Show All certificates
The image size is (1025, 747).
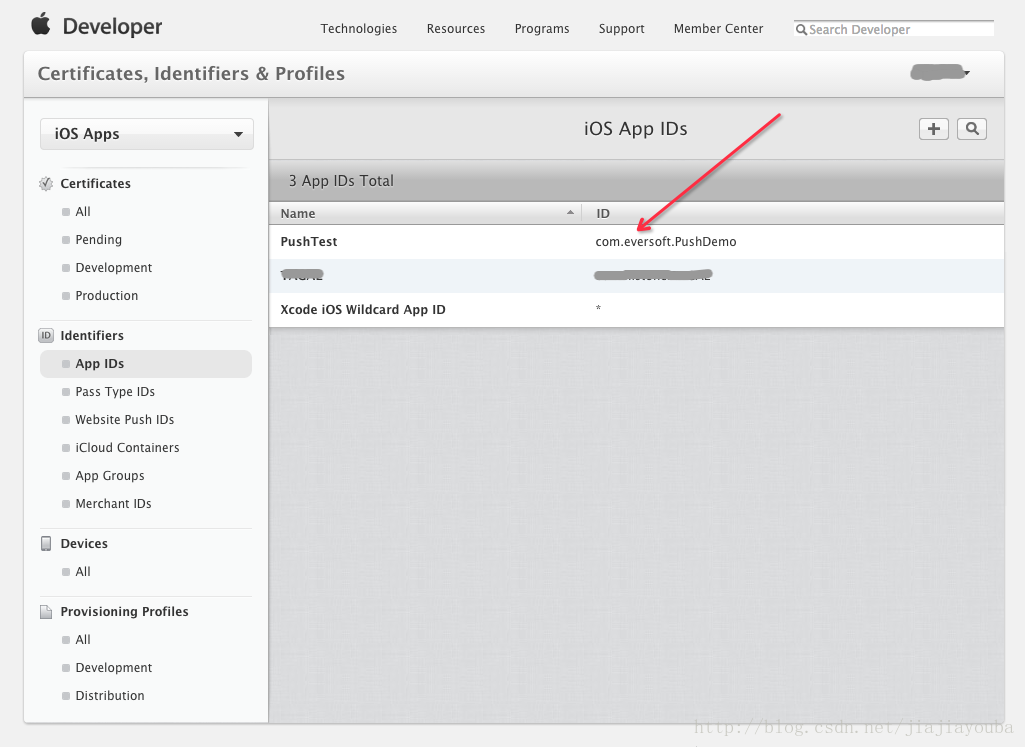tap(83, 212)
